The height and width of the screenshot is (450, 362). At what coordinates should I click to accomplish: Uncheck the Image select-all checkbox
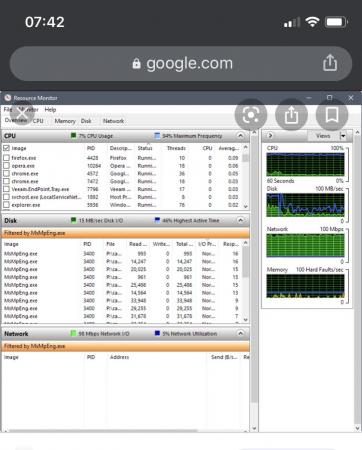pyautogui.click(x=6, y=148)
